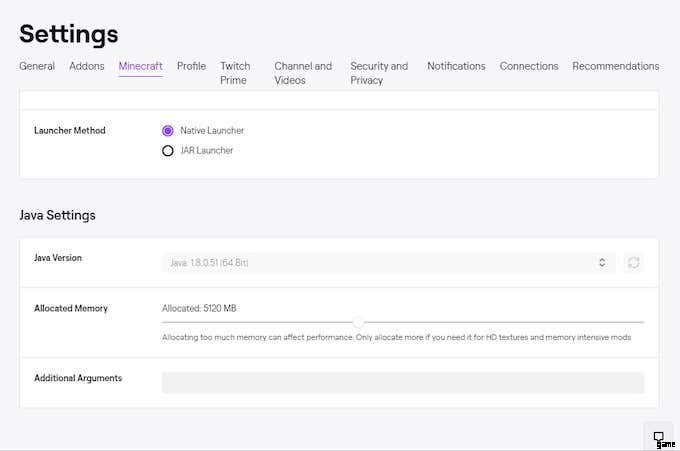Screen dimensions: 680x451
Task: Click the Java version refresh icon
Action: click(632, 263)
